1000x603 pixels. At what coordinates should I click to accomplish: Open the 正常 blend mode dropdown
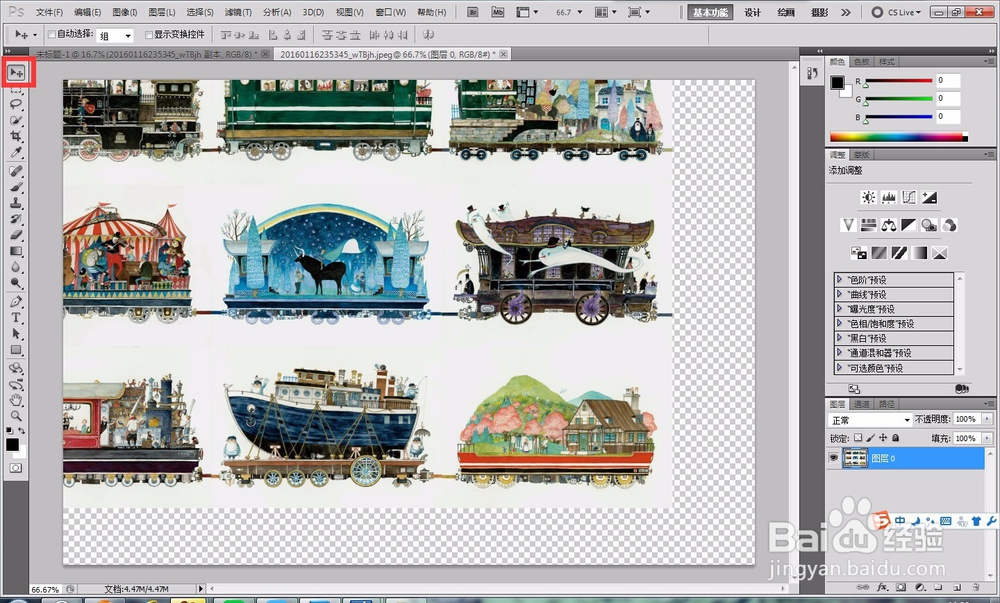(870, 420)
